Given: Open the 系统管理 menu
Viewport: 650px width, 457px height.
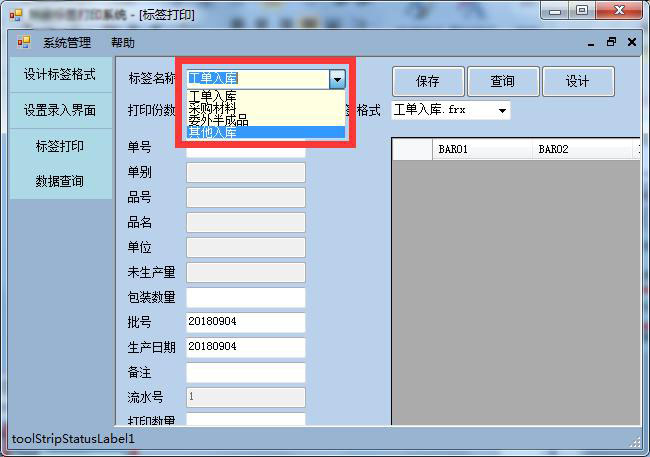Looking at the screenshot, I should pos(67,43).
